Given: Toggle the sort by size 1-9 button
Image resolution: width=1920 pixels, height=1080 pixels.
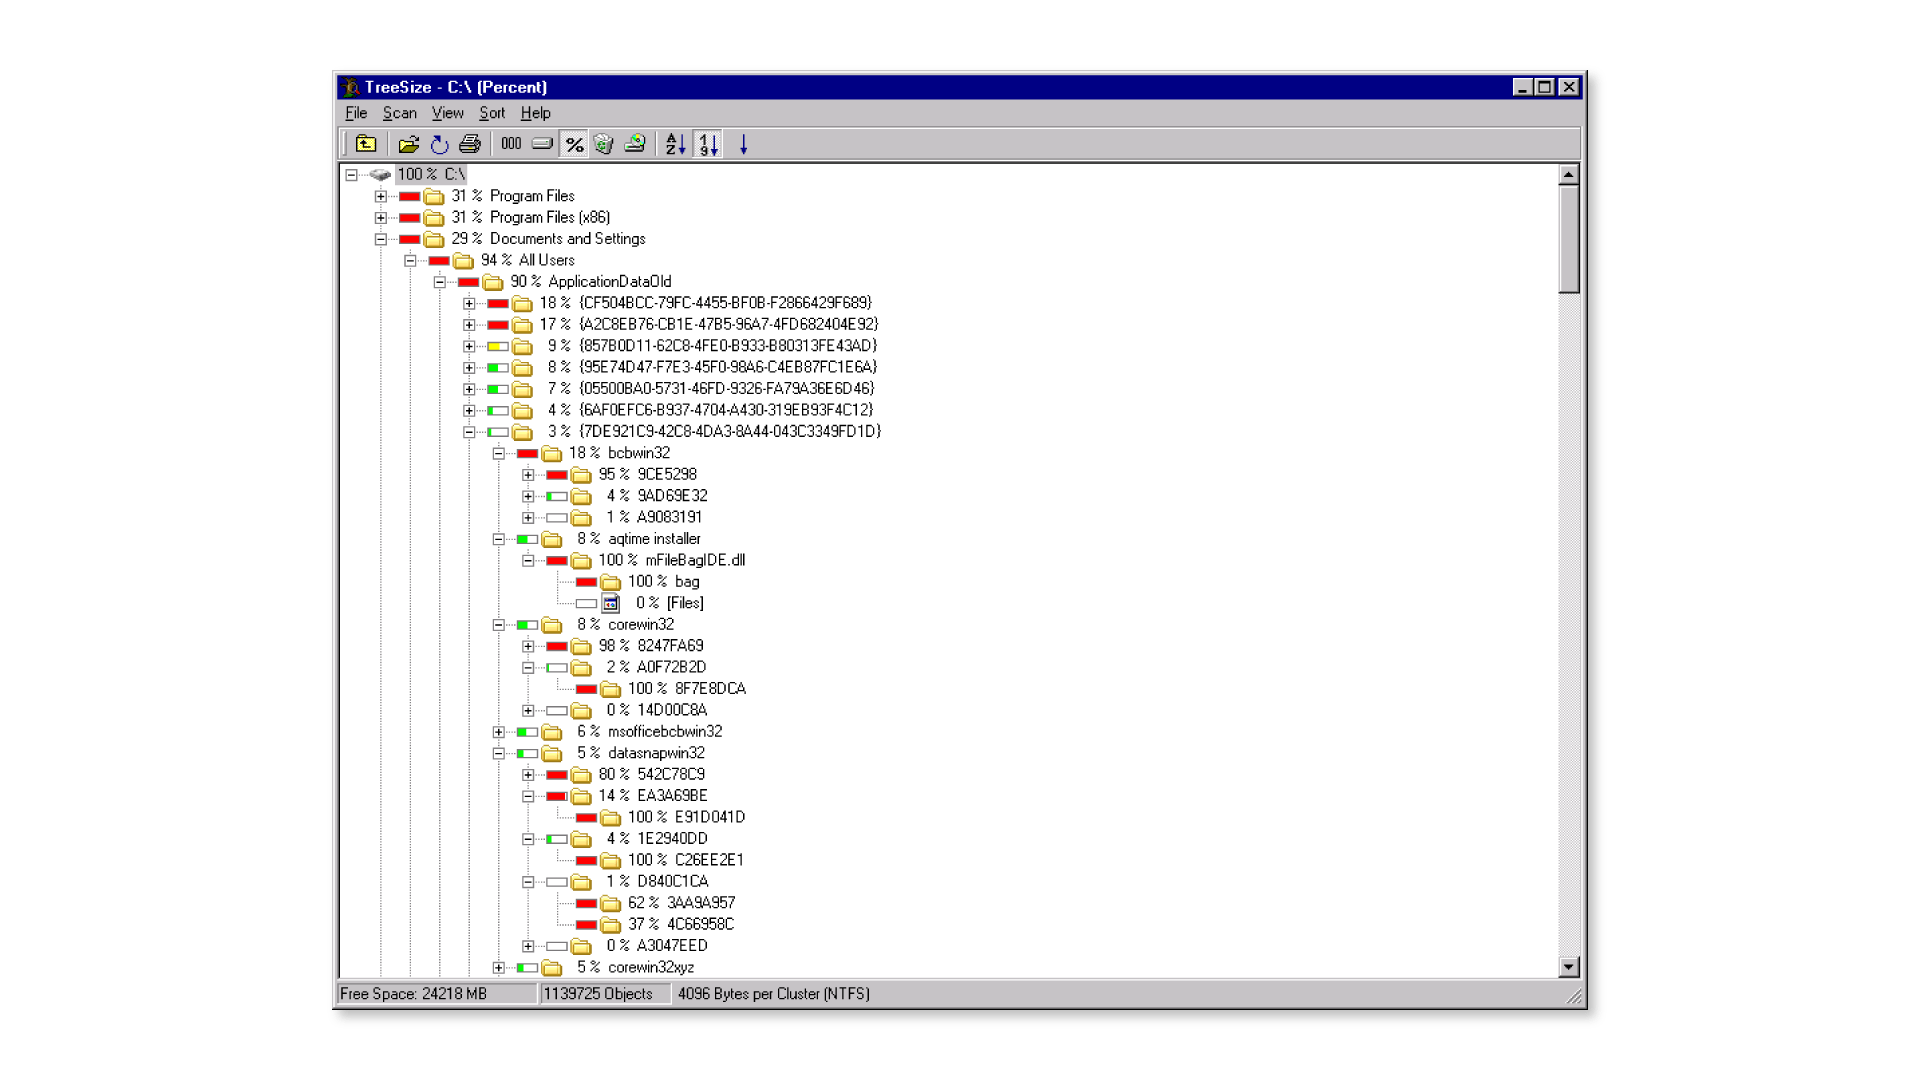Looking at the screenshot, I should [708, 144].
